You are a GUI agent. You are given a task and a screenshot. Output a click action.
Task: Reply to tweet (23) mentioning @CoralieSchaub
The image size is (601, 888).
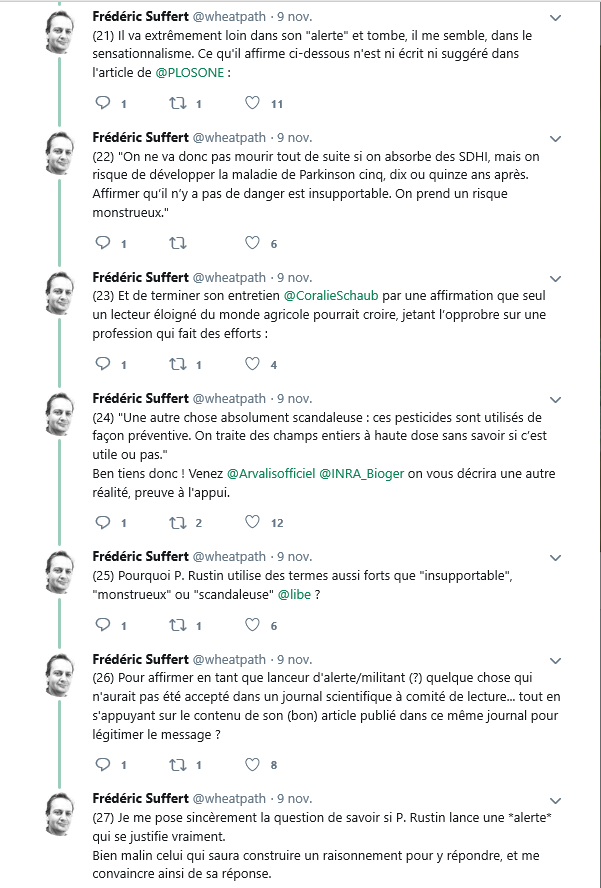pyautogui.click(x=101, y=364)
